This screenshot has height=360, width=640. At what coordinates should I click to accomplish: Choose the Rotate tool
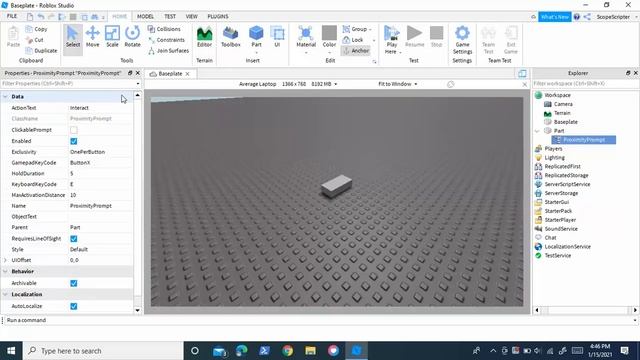pos(132,37)
